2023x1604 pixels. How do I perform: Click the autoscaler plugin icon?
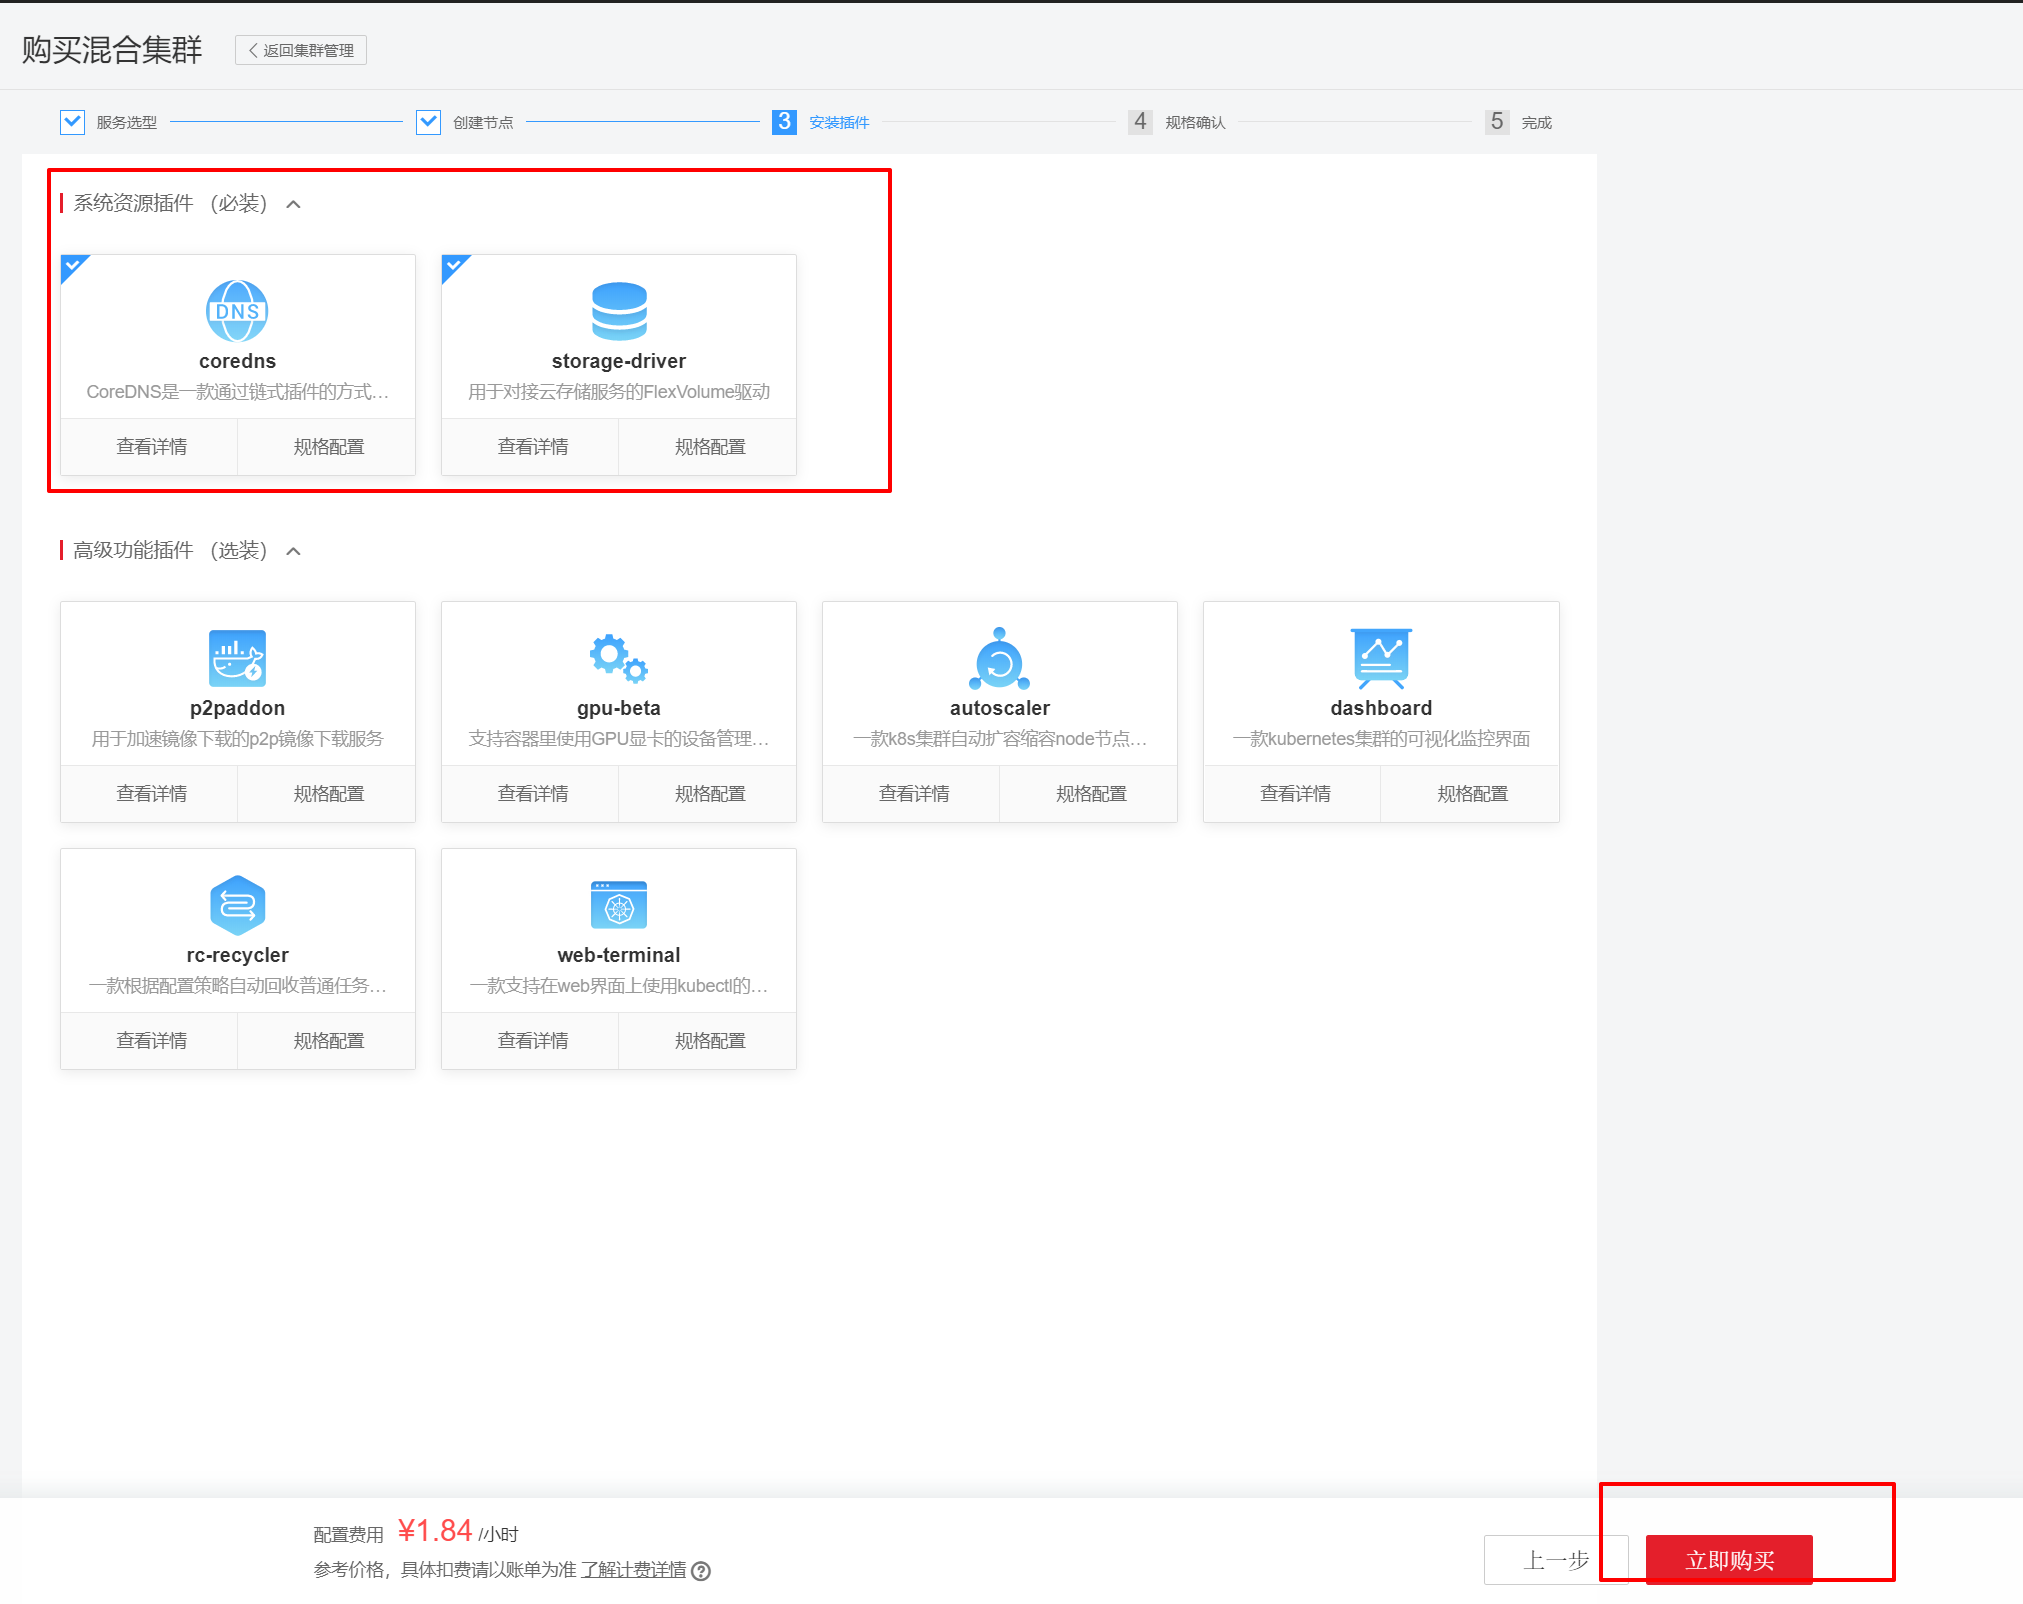pos(999,659)
